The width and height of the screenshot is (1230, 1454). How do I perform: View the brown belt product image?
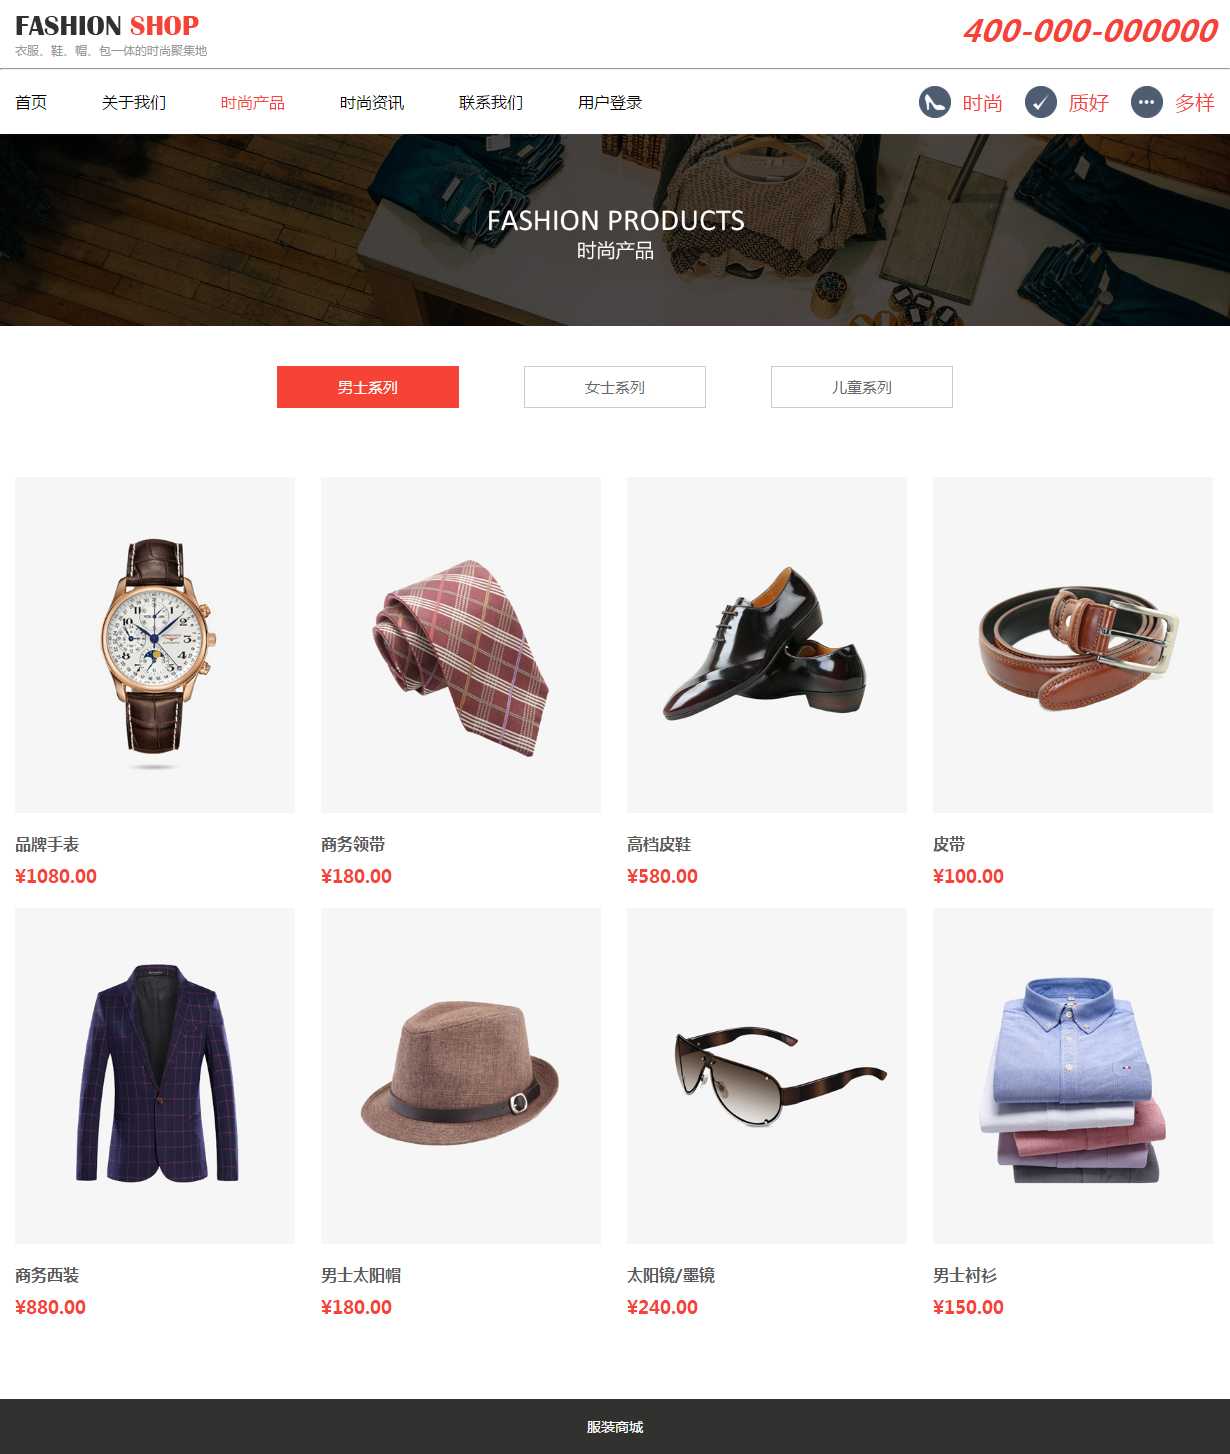pyautogui.click(x=1073, y=645)
